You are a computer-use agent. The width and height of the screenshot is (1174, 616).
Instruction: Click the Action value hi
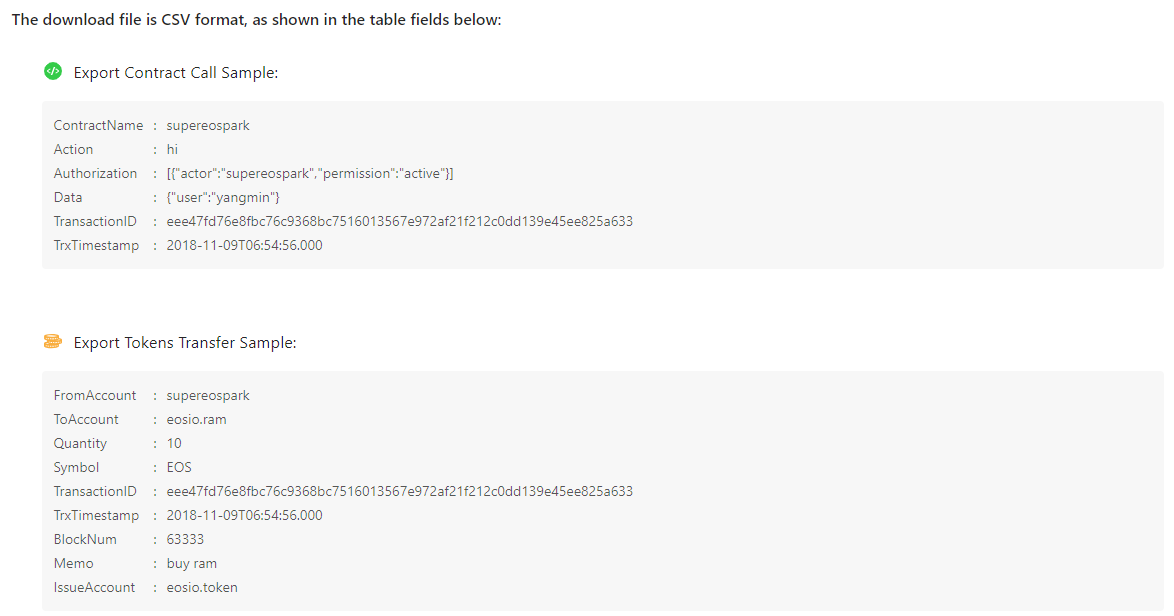(172, 150)
